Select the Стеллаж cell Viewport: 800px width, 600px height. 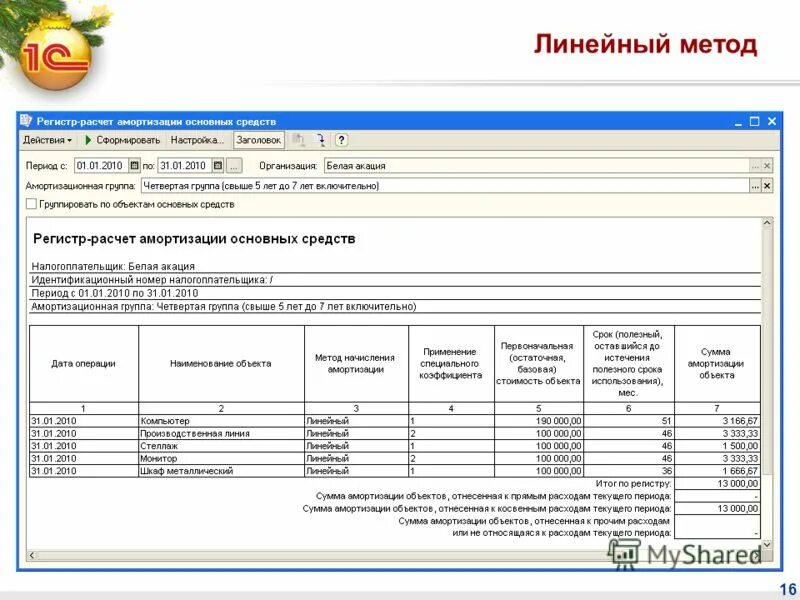tap(221, 446)
